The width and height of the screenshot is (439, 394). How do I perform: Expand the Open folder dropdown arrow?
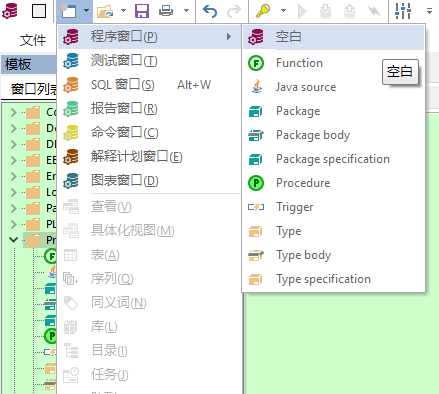pos(123,11)
